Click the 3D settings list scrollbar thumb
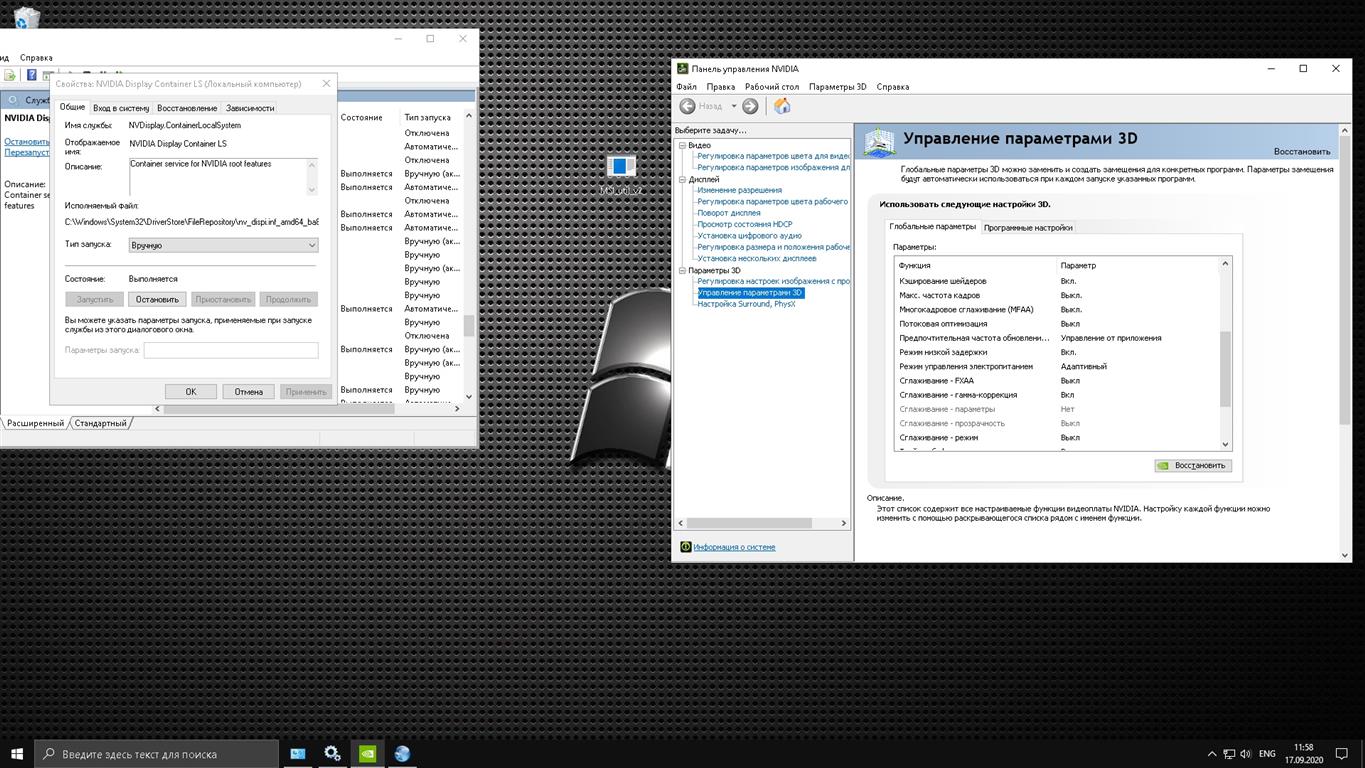The height and width of the screenshot is (768, 1365). [1225, 370]
